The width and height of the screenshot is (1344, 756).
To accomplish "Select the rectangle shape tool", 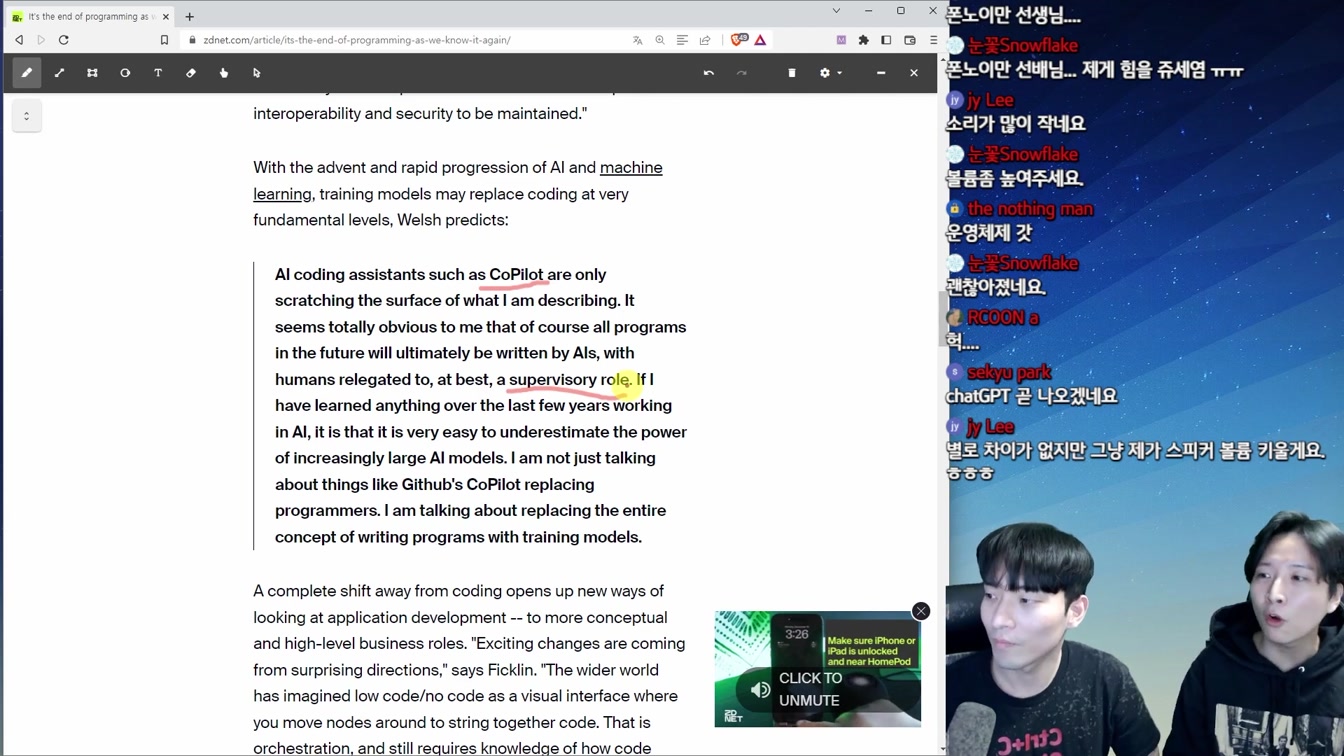I will pos(93,73).
